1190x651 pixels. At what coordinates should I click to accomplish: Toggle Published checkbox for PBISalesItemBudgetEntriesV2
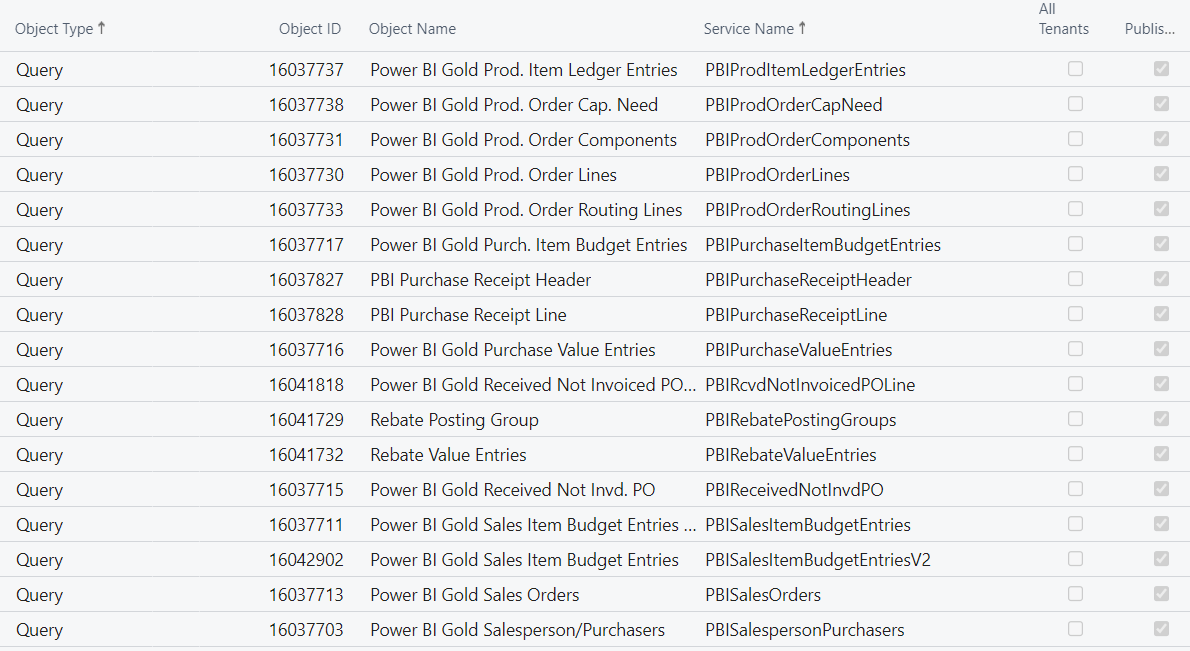click(1161, 559)
